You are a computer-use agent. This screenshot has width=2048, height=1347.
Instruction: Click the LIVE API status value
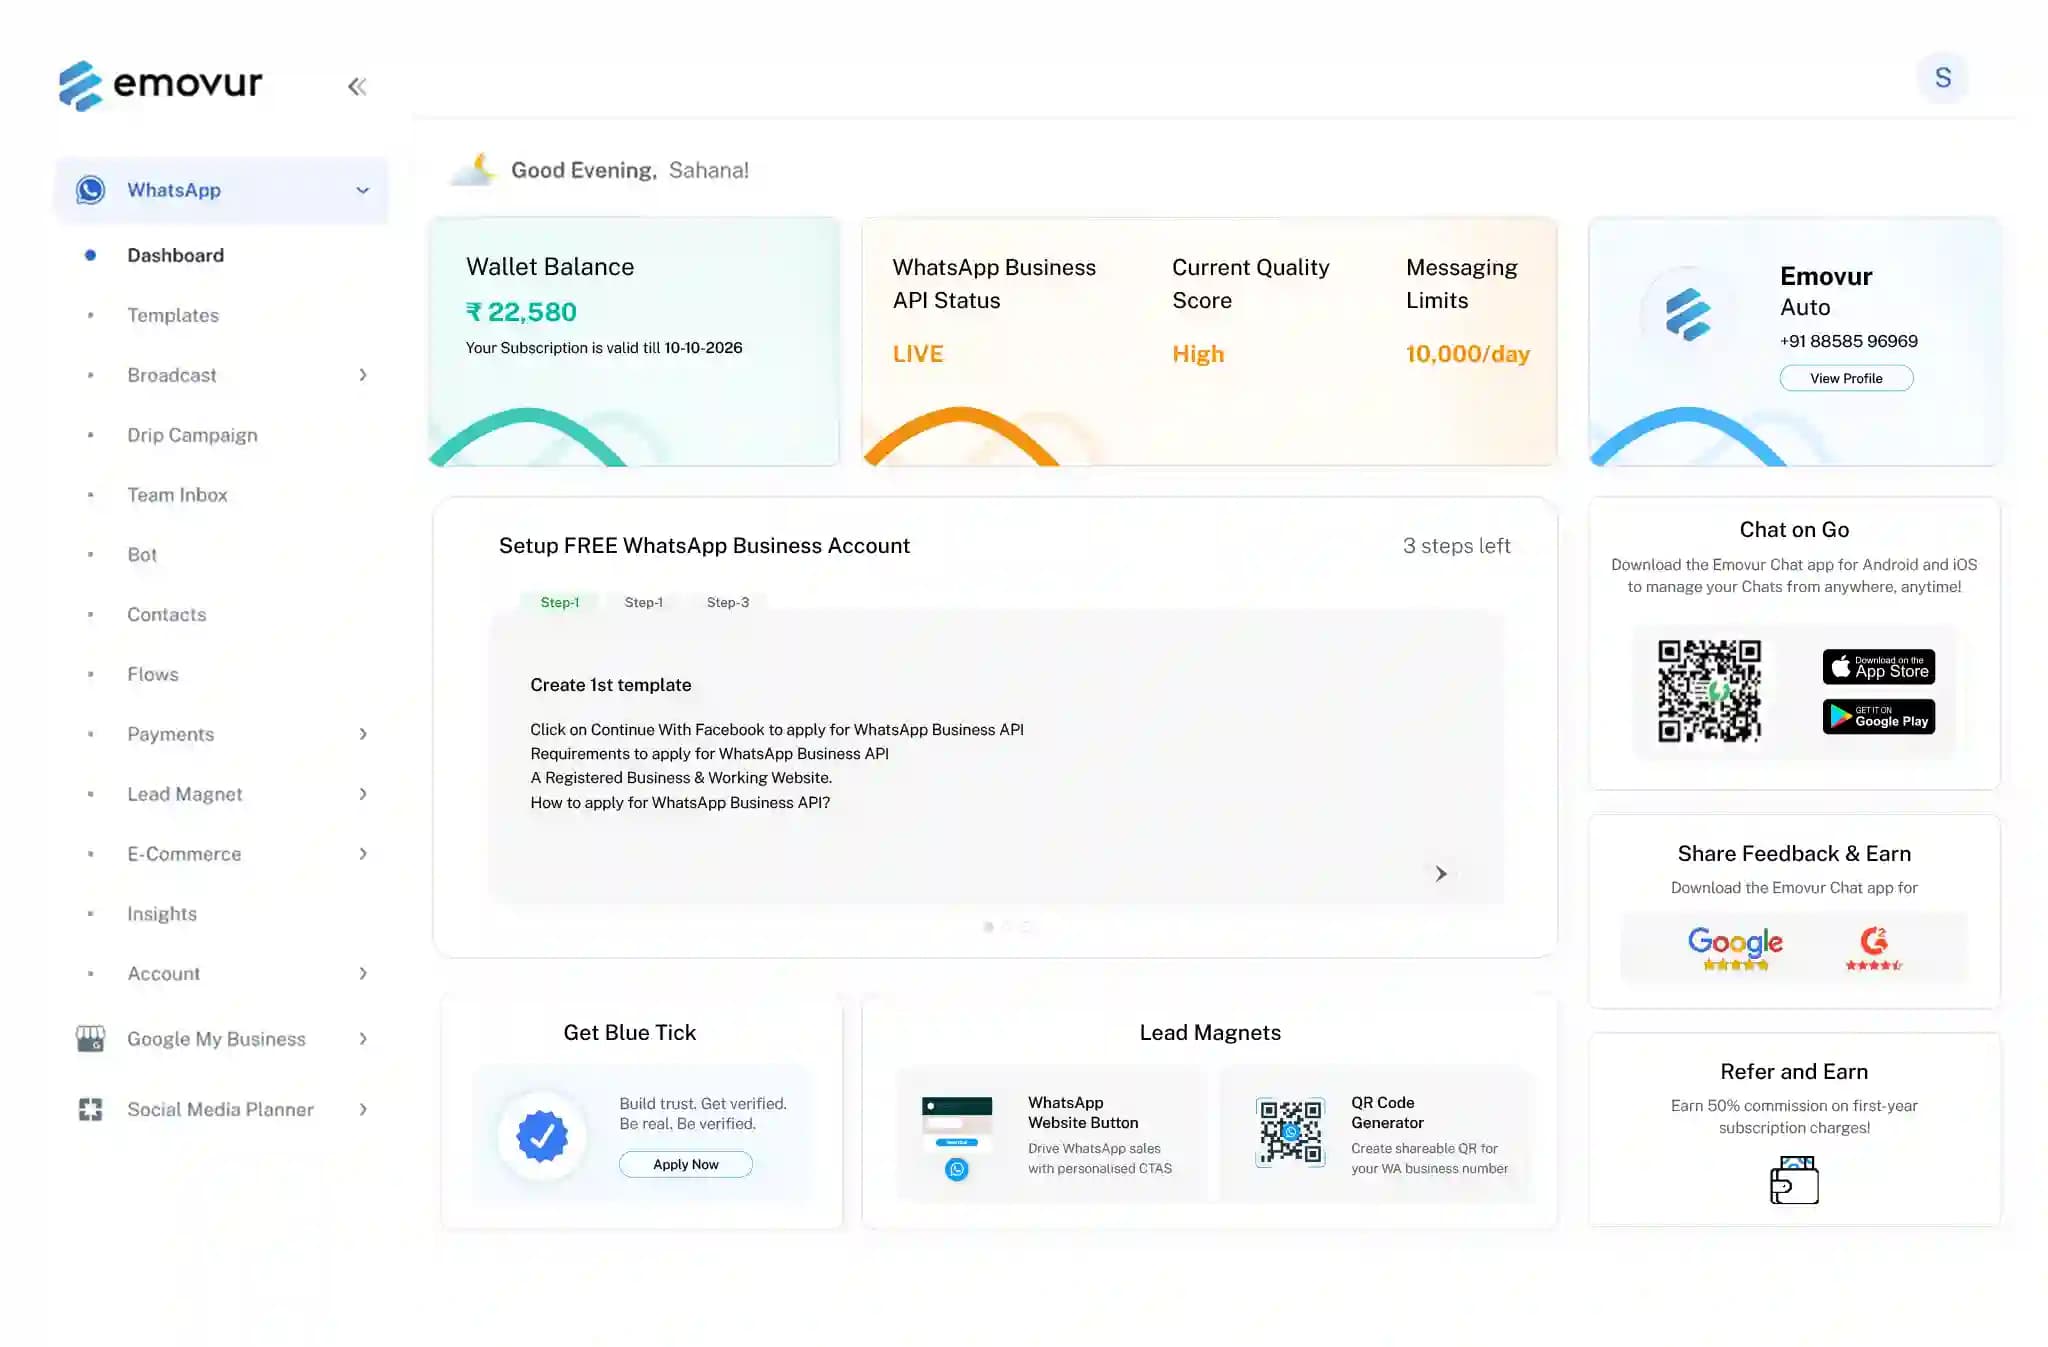tap(918, 354)
